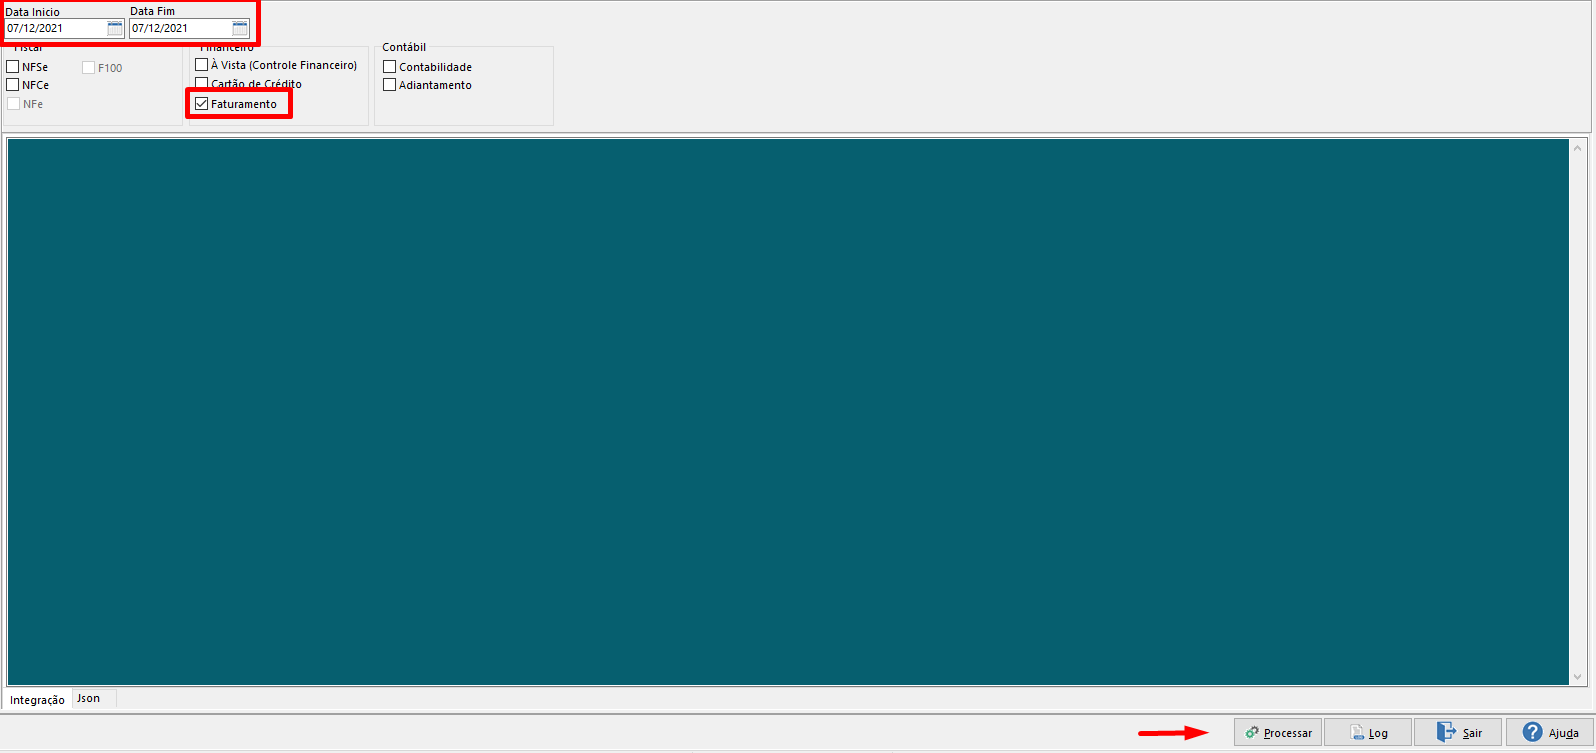Click the Sair exit button

(x=1458, y=733)
